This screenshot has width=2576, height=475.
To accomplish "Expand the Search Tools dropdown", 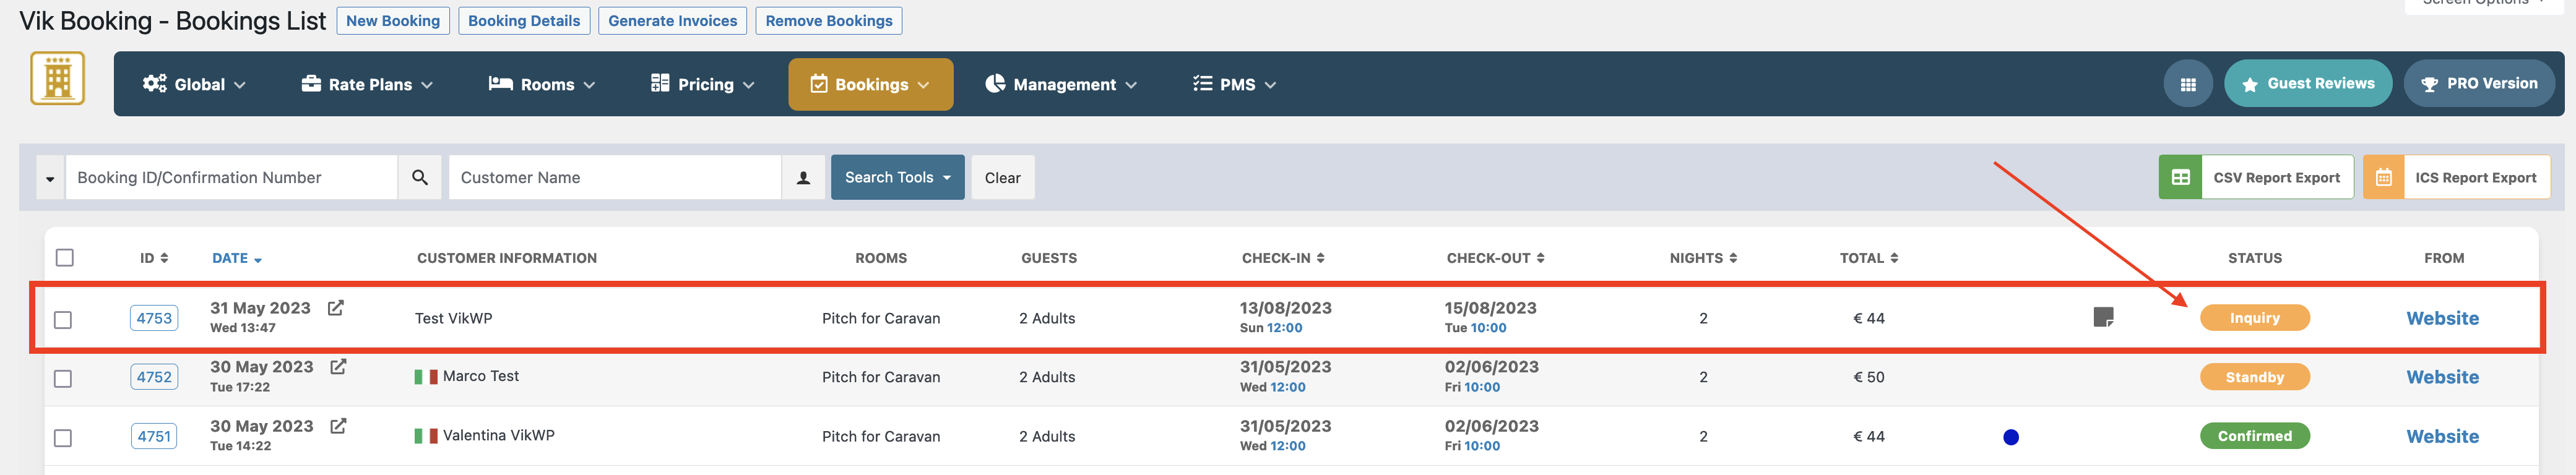I will (897, 177).
